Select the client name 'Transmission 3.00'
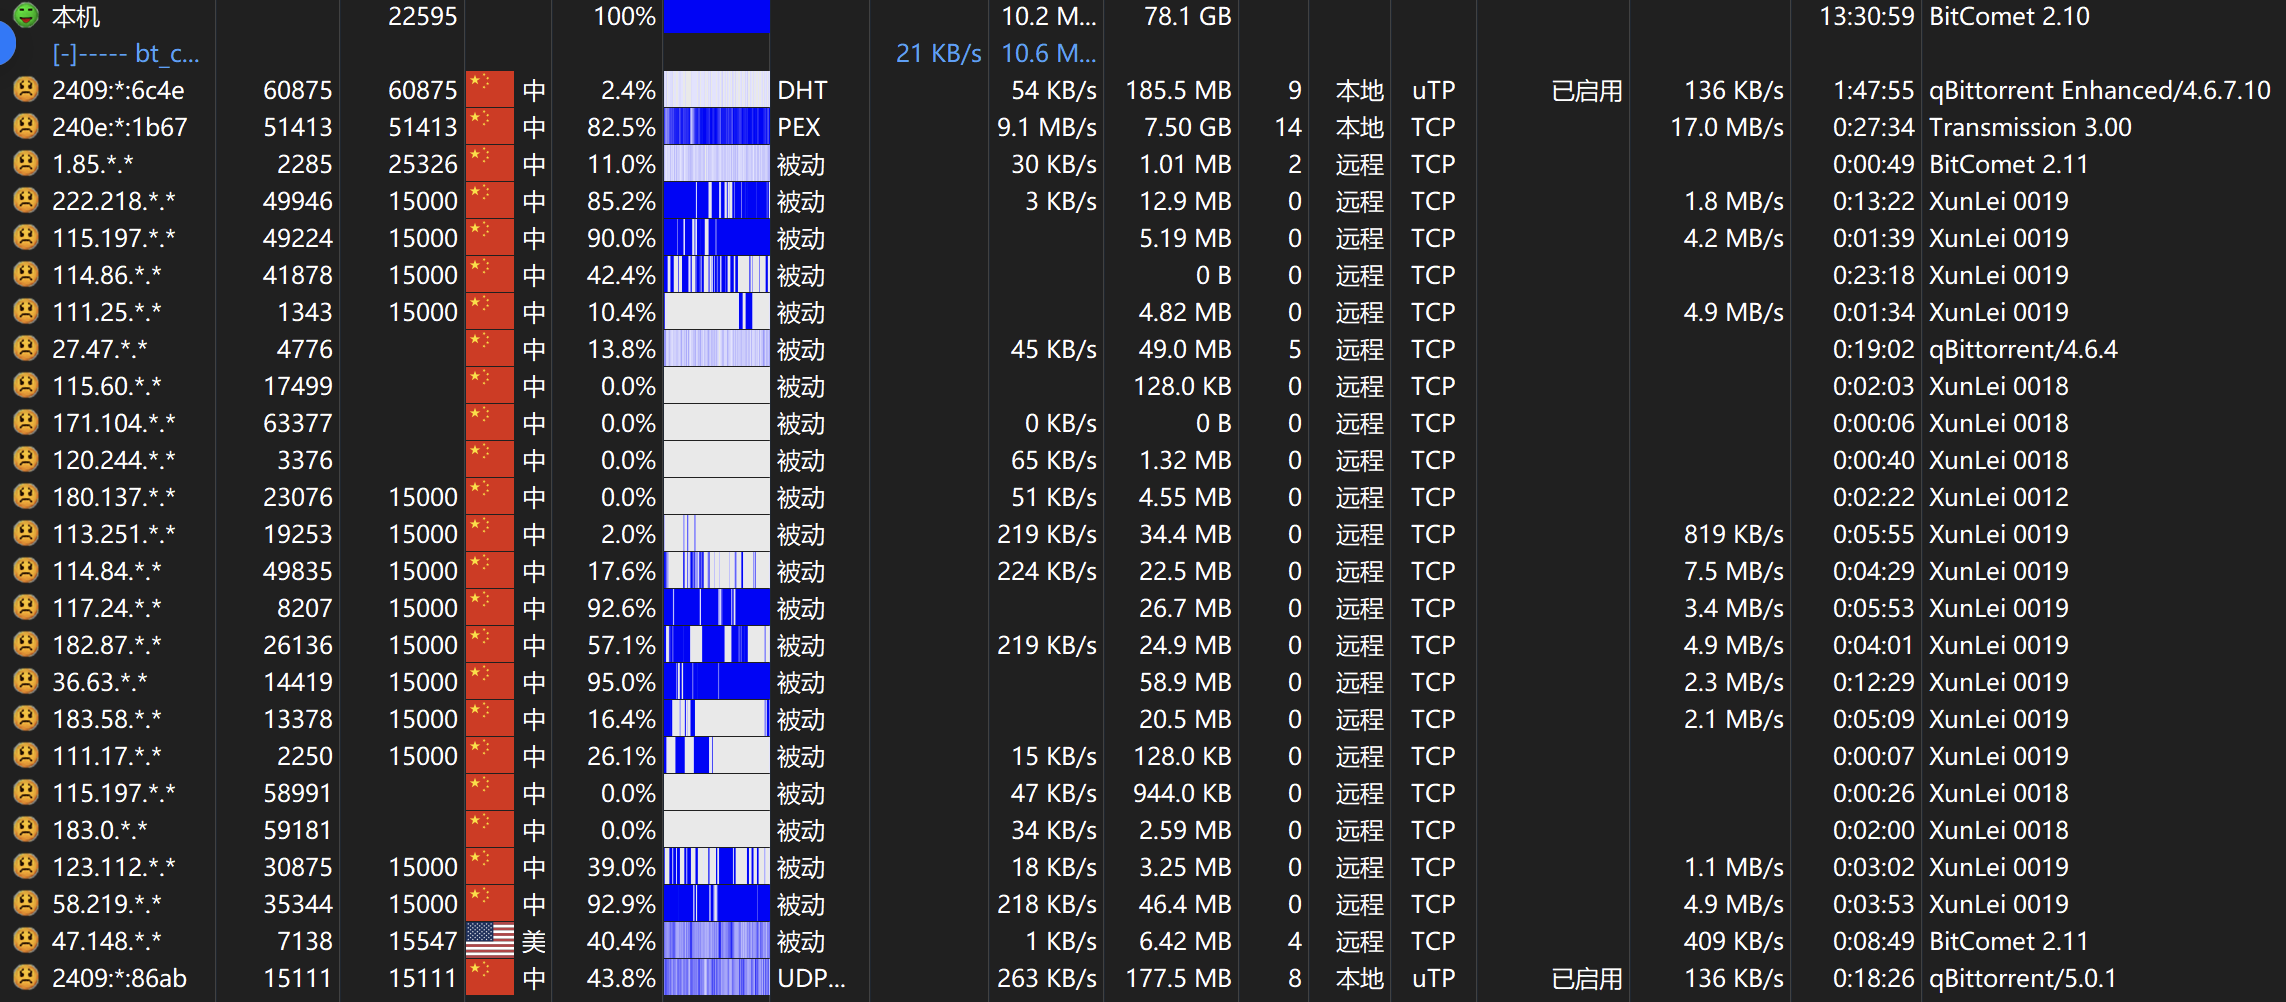 (x=2030, y=127)
